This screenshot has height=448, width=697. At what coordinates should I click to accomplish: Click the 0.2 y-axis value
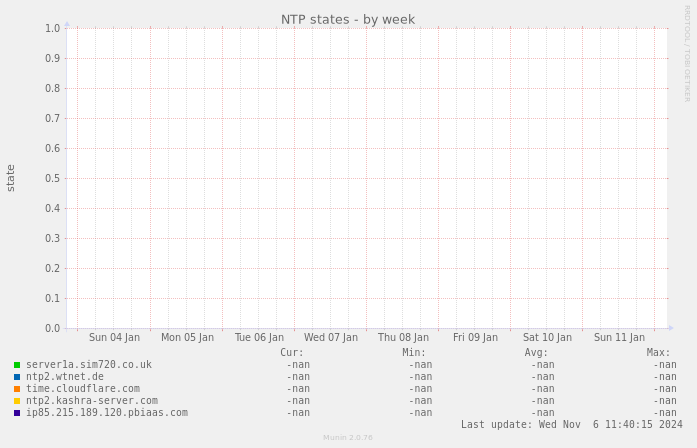point(52,268)
